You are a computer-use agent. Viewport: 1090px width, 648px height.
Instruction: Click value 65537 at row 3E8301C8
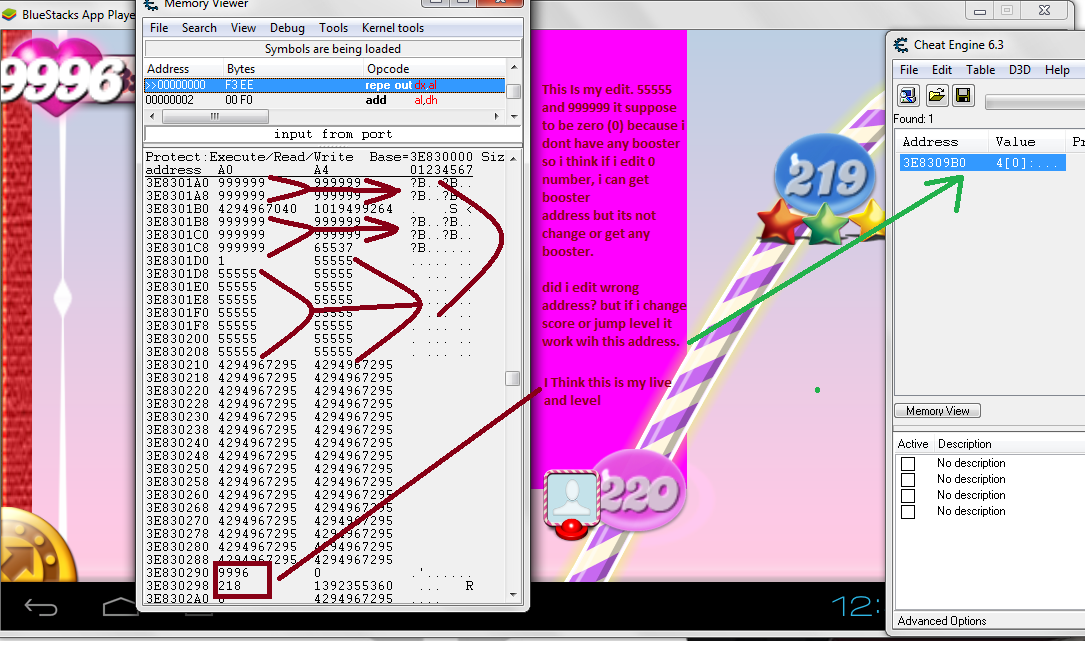[x=333, y=248]
